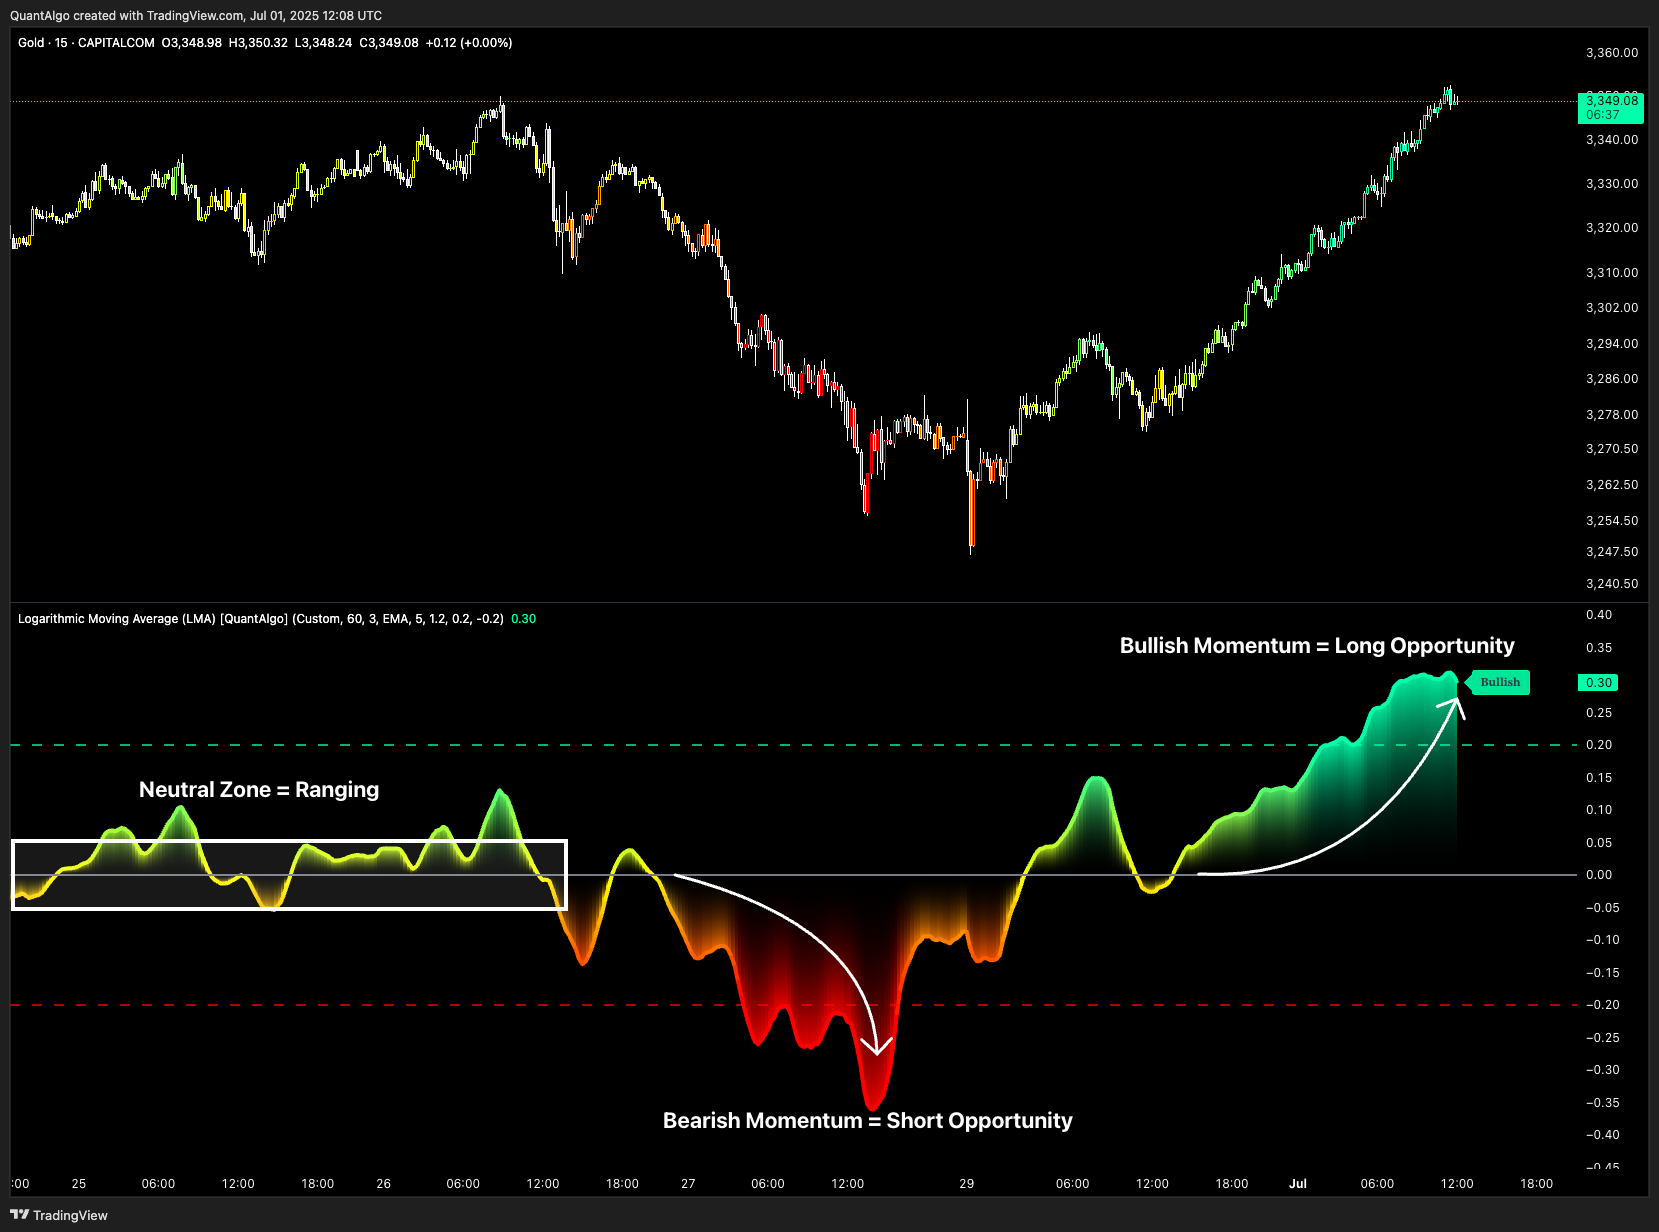
Task: Click the date 26 on time axis
Action: tap(383, 1184)
